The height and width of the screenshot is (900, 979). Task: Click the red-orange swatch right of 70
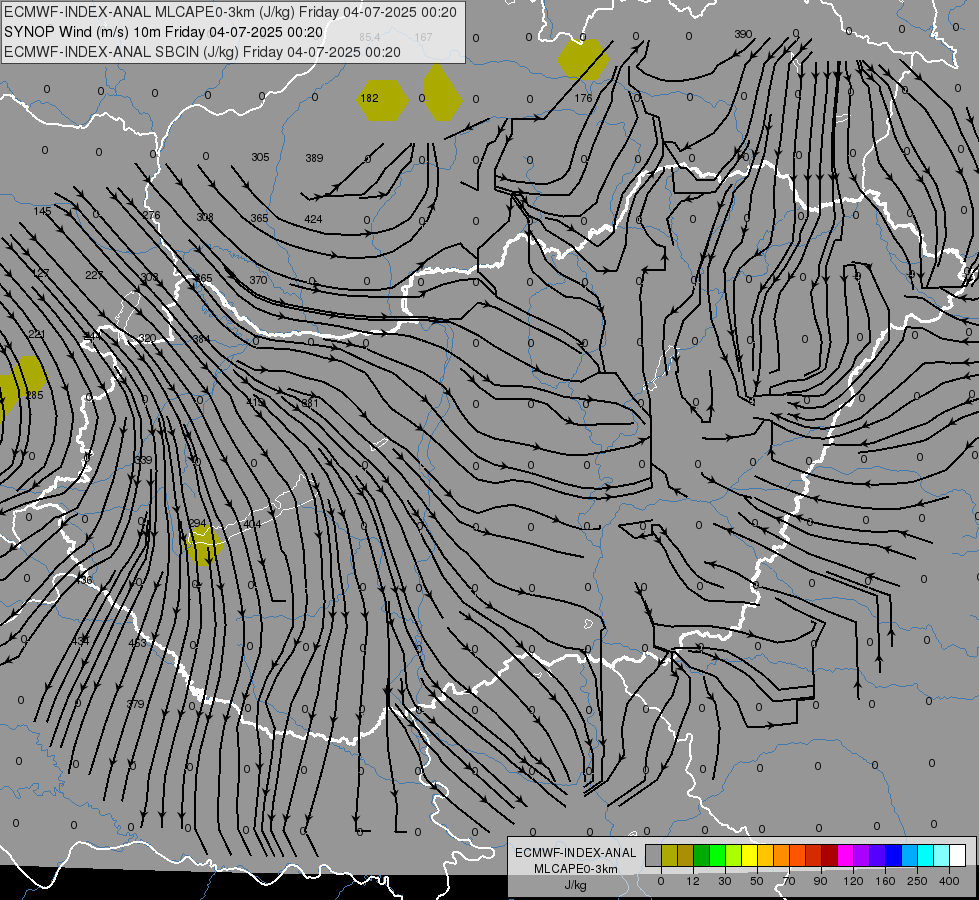(797, 856)
